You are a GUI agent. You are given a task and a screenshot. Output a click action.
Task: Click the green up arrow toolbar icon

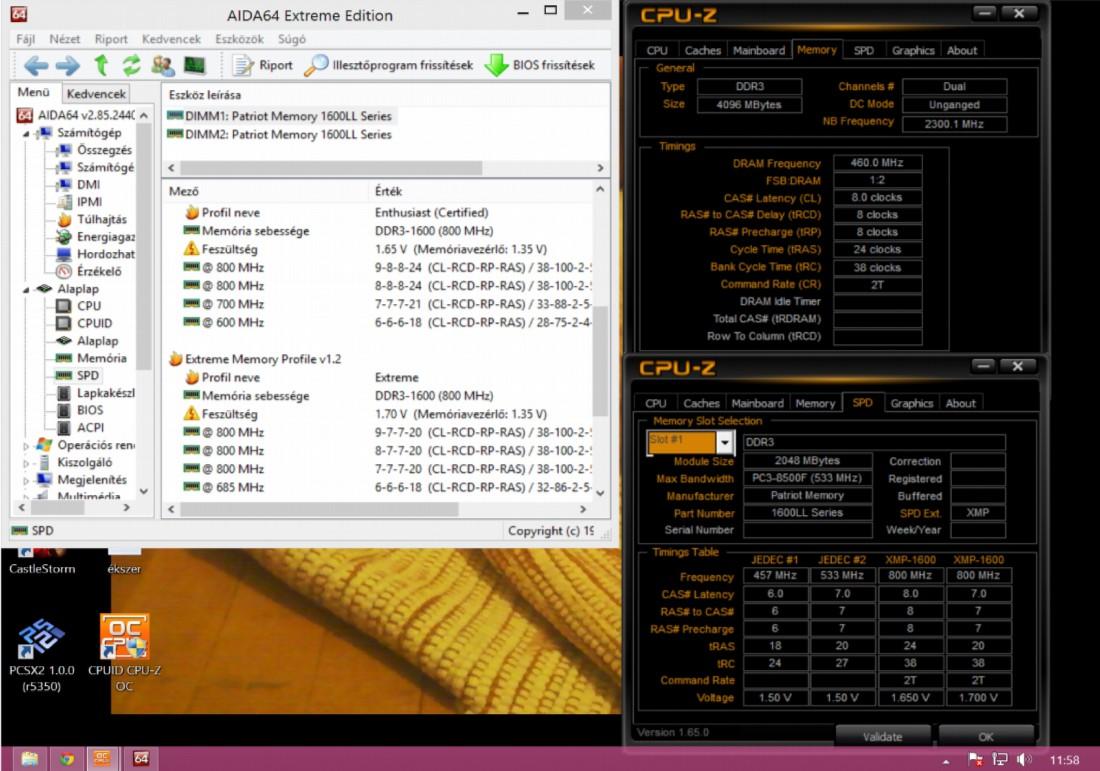coord(101,65)
